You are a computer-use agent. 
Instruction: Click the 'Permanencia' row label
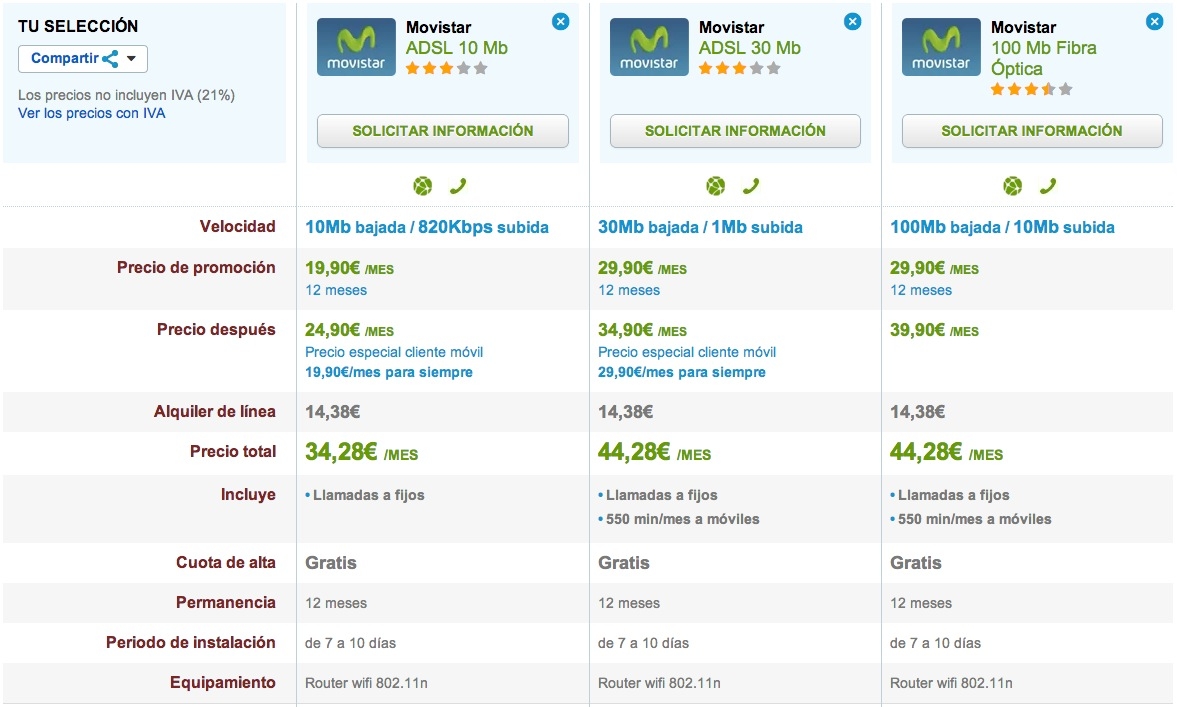point(225,603)
